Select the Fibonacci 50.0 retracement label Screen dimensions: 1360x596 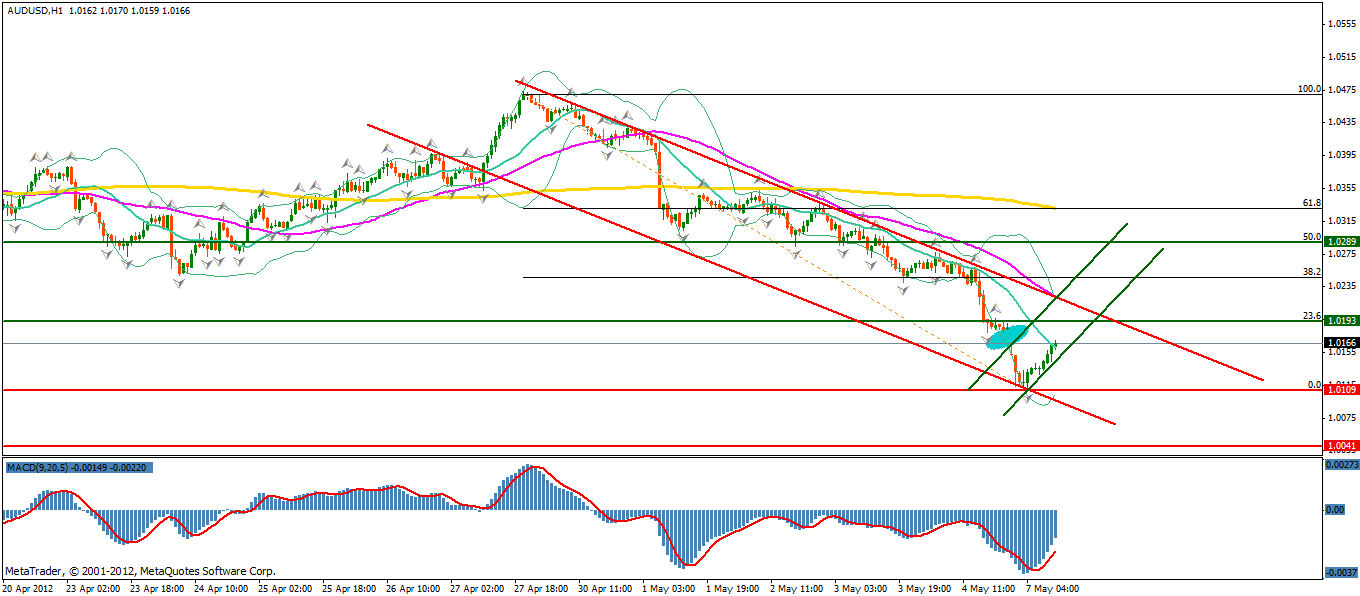pyautogui.click(x=1312, y=237)
